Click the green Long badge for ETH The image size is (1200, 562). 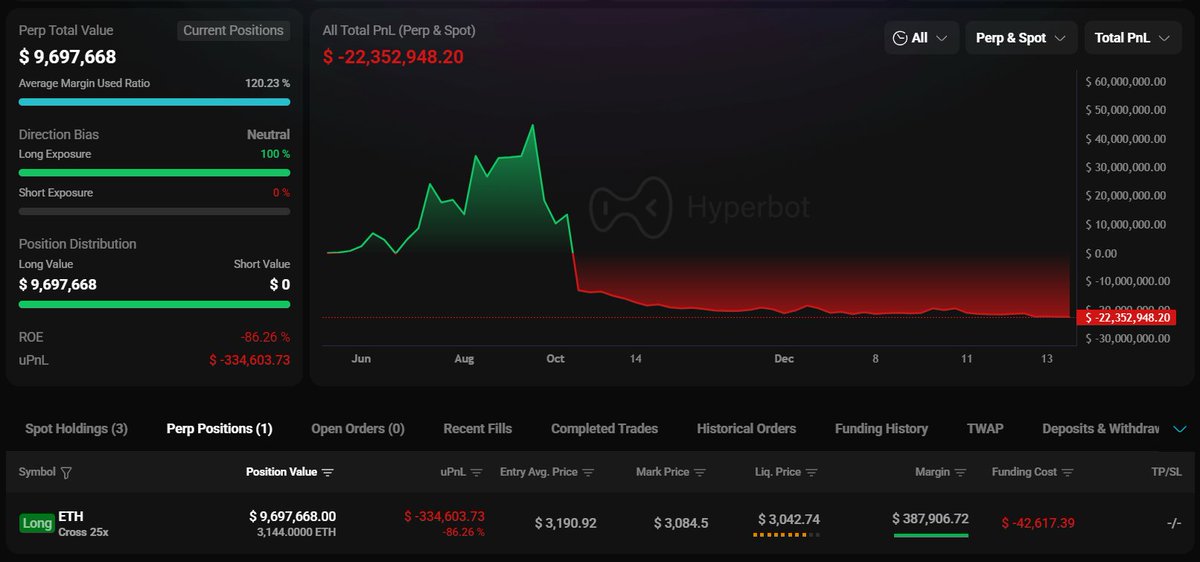point(37,523)
